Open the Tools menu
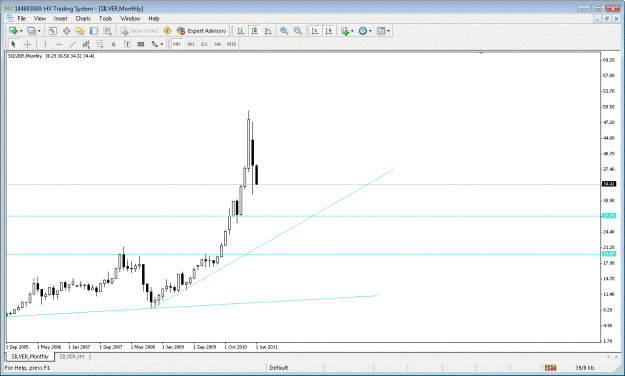The height and width of the screenshot is (376, 625). pos(105,18)
